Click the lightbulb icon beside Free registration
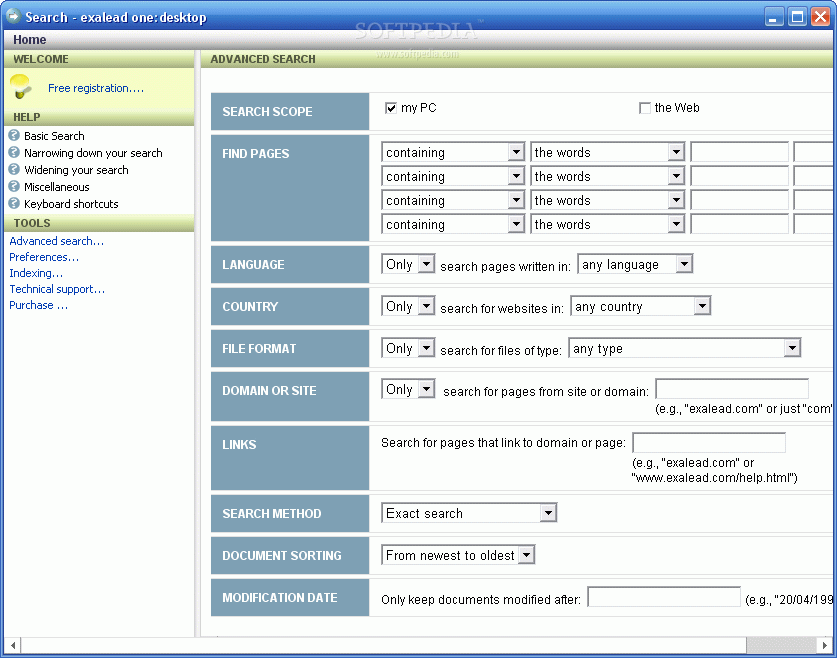 coord(20,86)
